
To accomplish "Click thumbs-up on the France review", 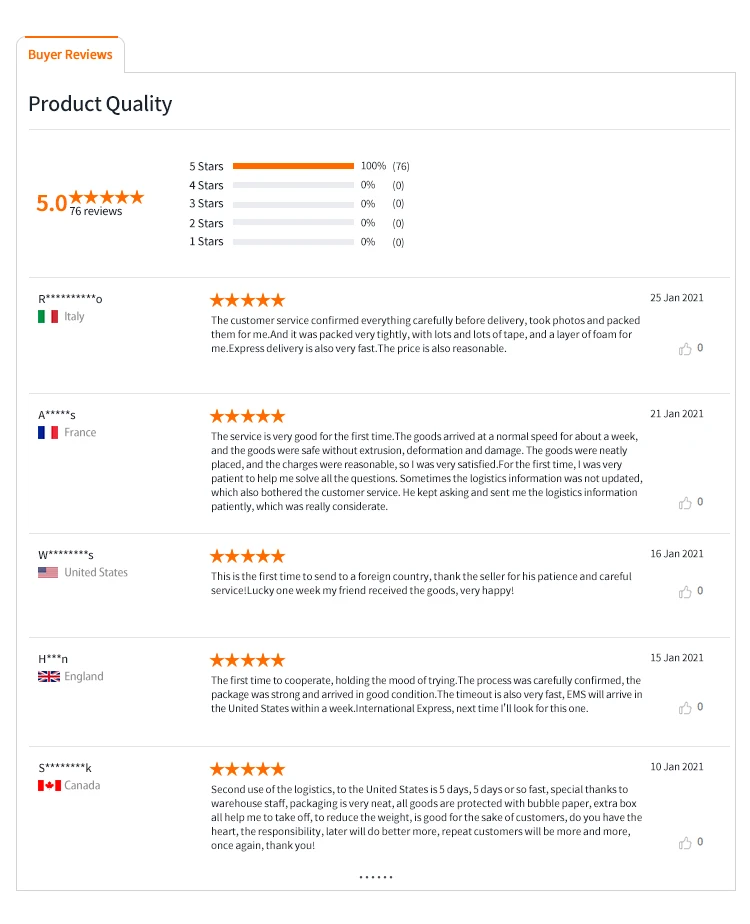I will [x=685, y=503].
